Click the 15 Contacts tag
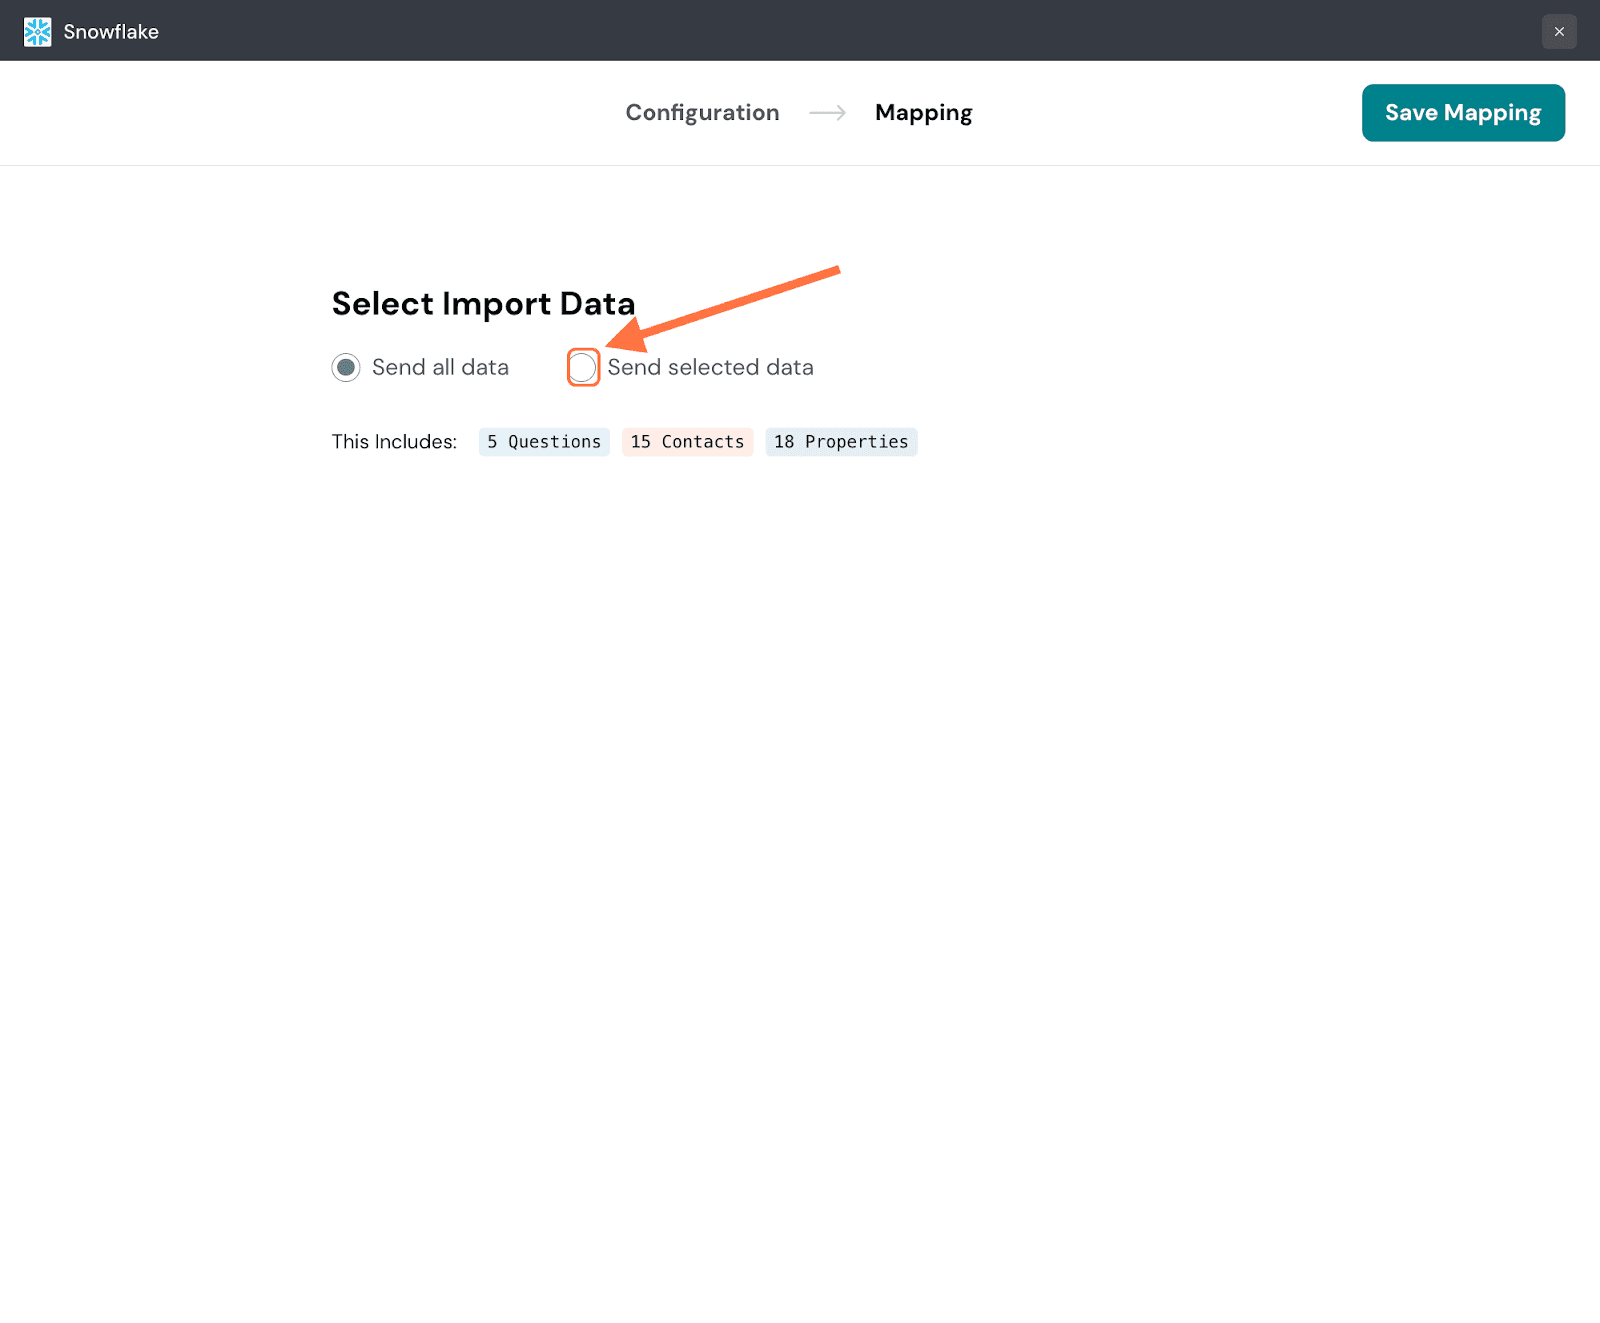Screen dimensions: 1600x1323 [687, 442]
